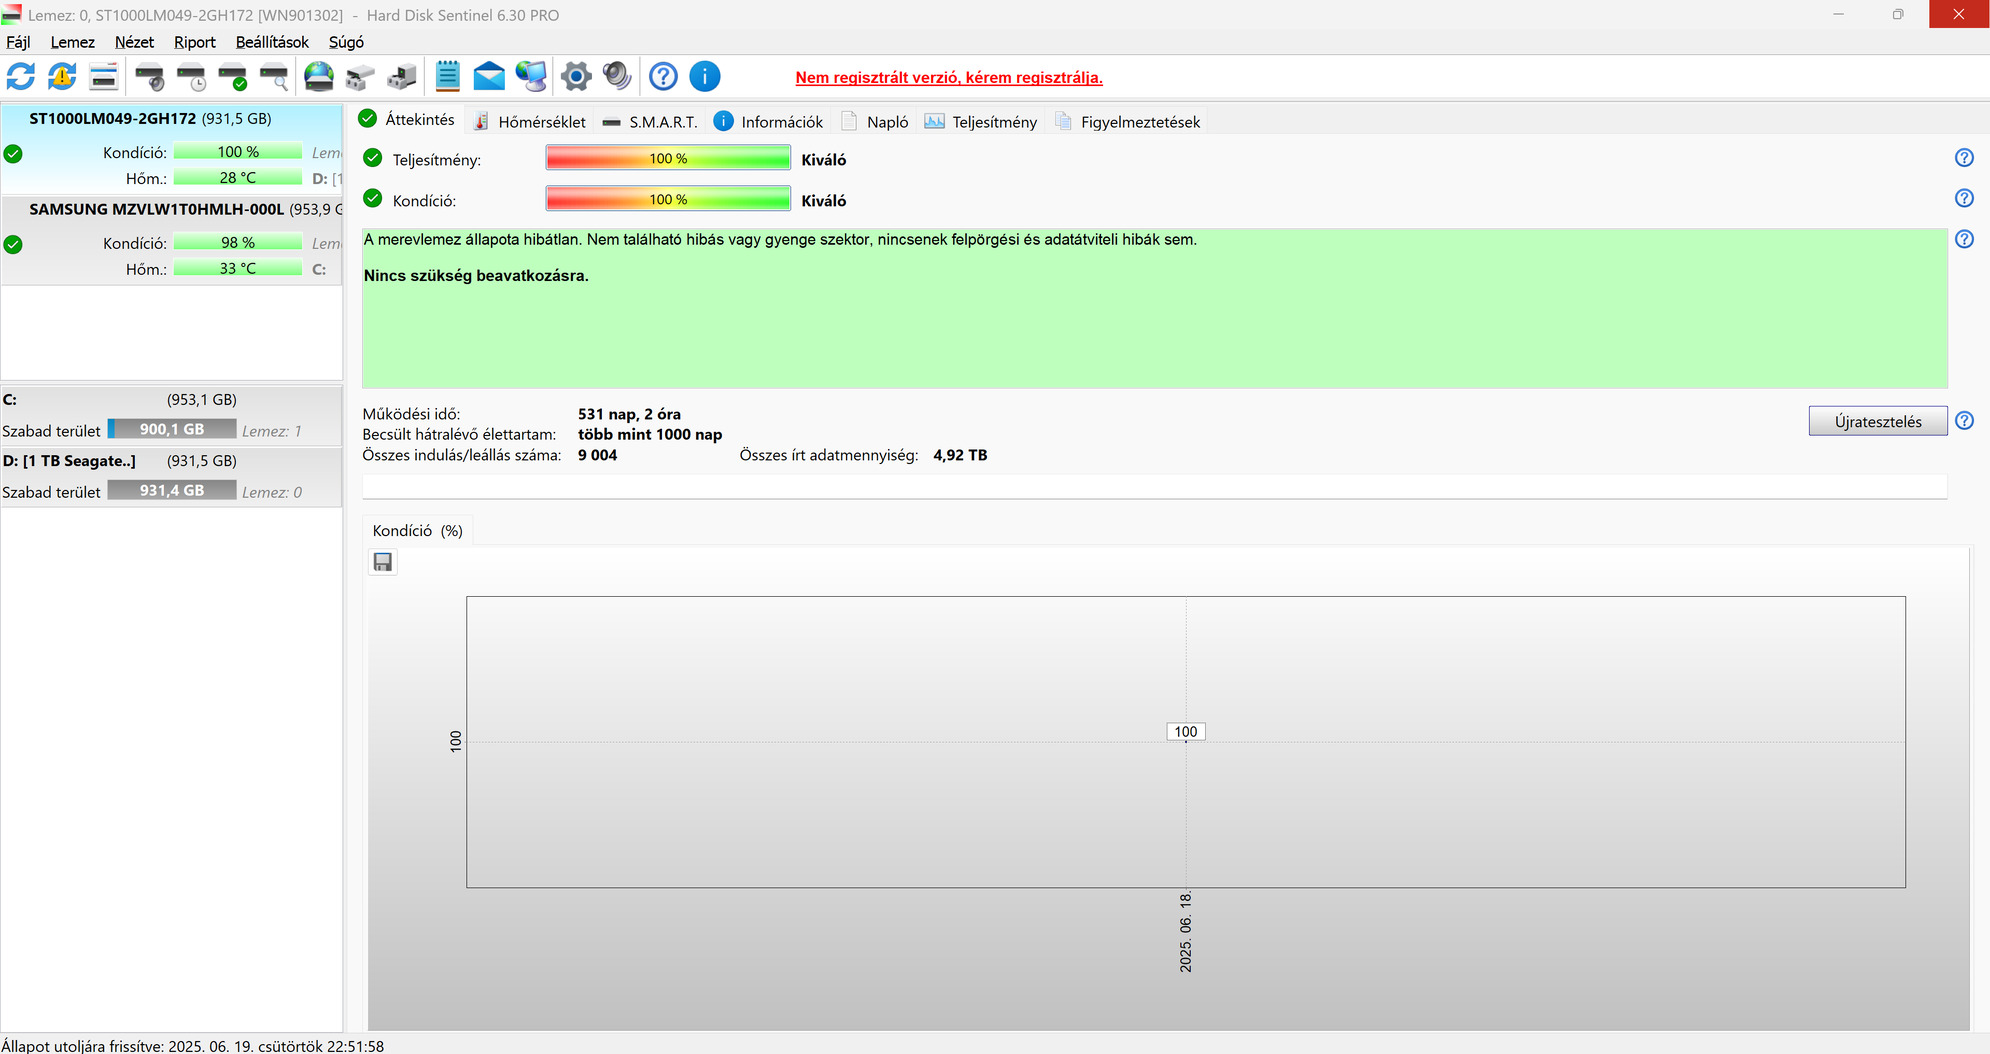Open the blue notepad report icon
The image size is (1990, 1054).
[x=448, y=76]
